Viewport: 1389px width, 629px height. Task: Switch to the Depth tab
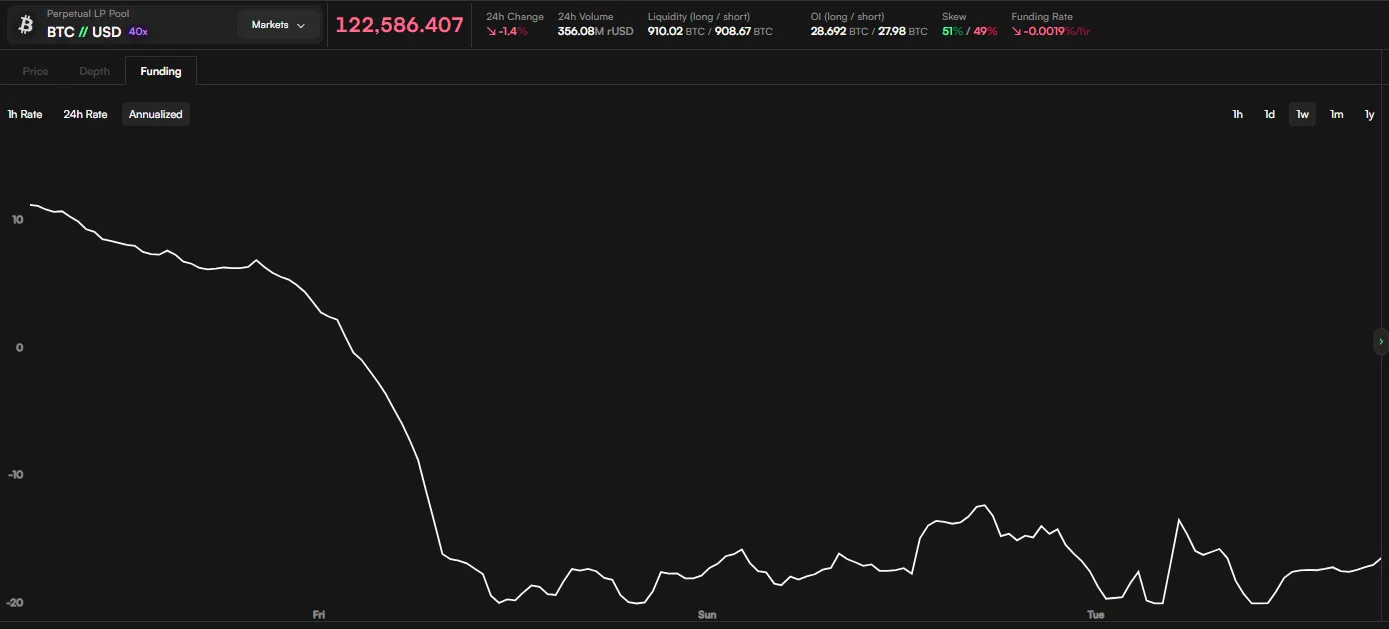(95, 72)
